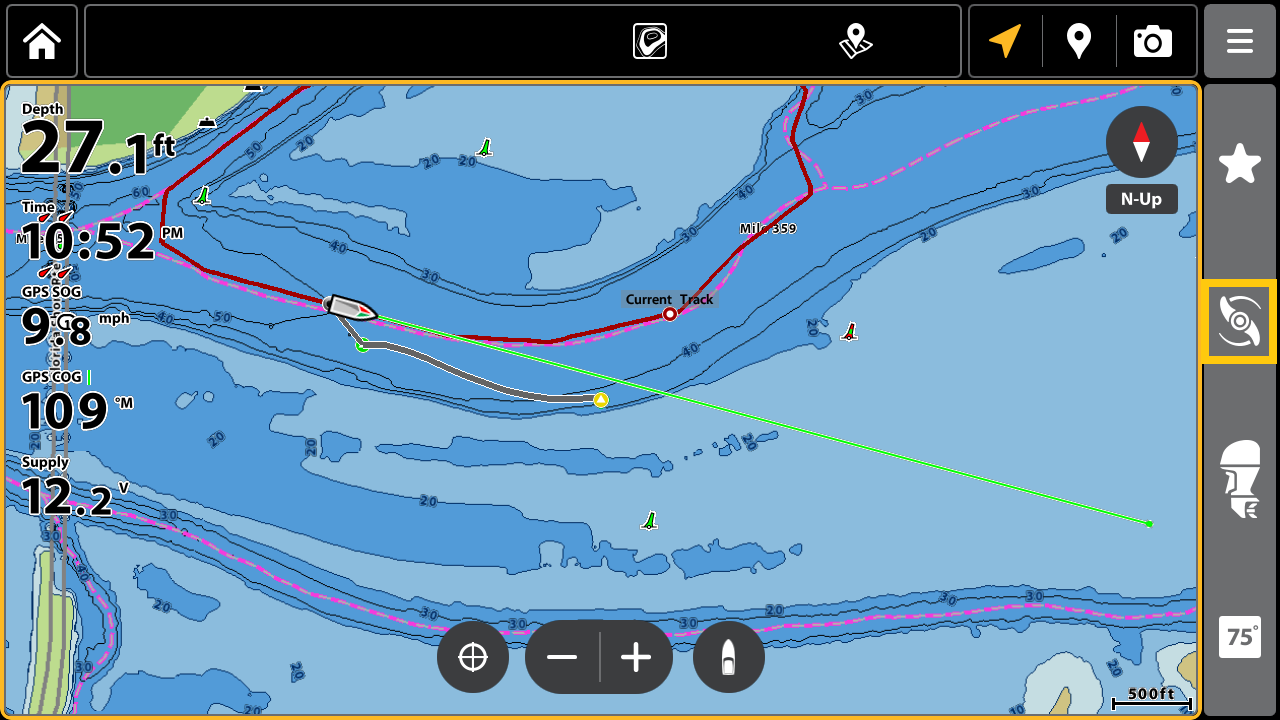Image resolution: width=1280 pixels, height=720 pixels.
Task: Tap the Time 10:52 PM readout
Action: pos(100,233)
